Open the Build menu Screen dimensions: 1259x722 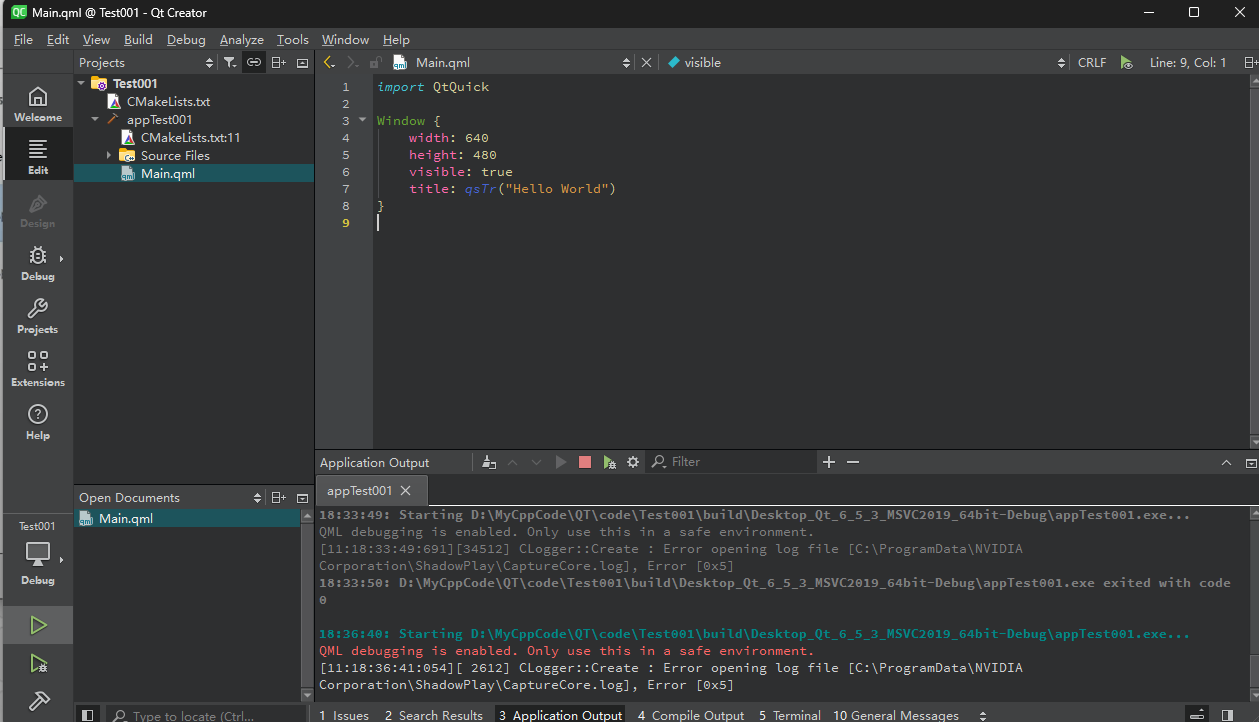tap(138, 39)
